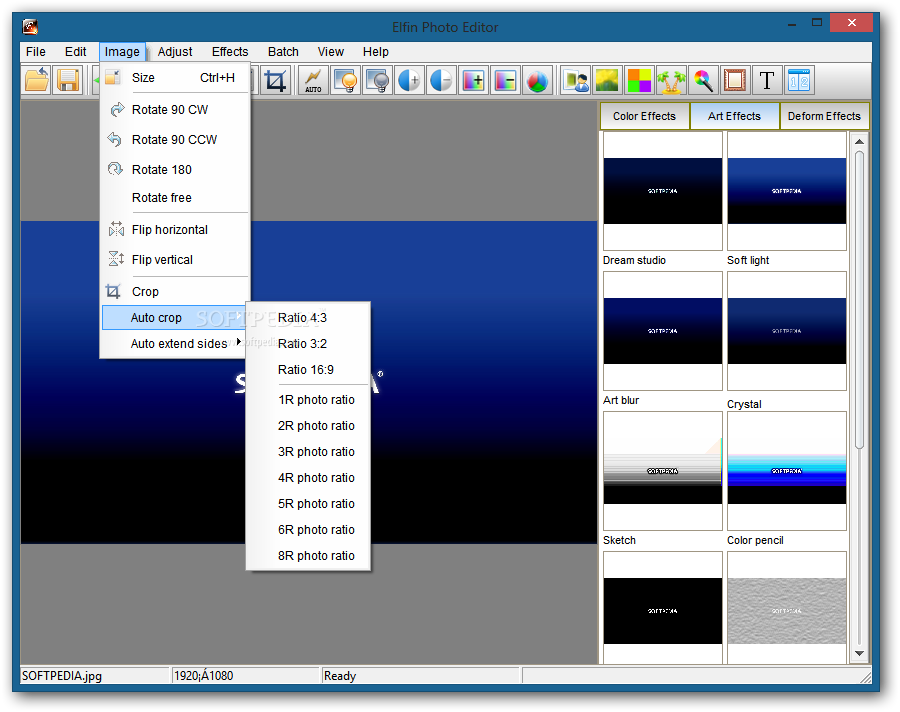Select 4R photo ratio

coord(308,478)
